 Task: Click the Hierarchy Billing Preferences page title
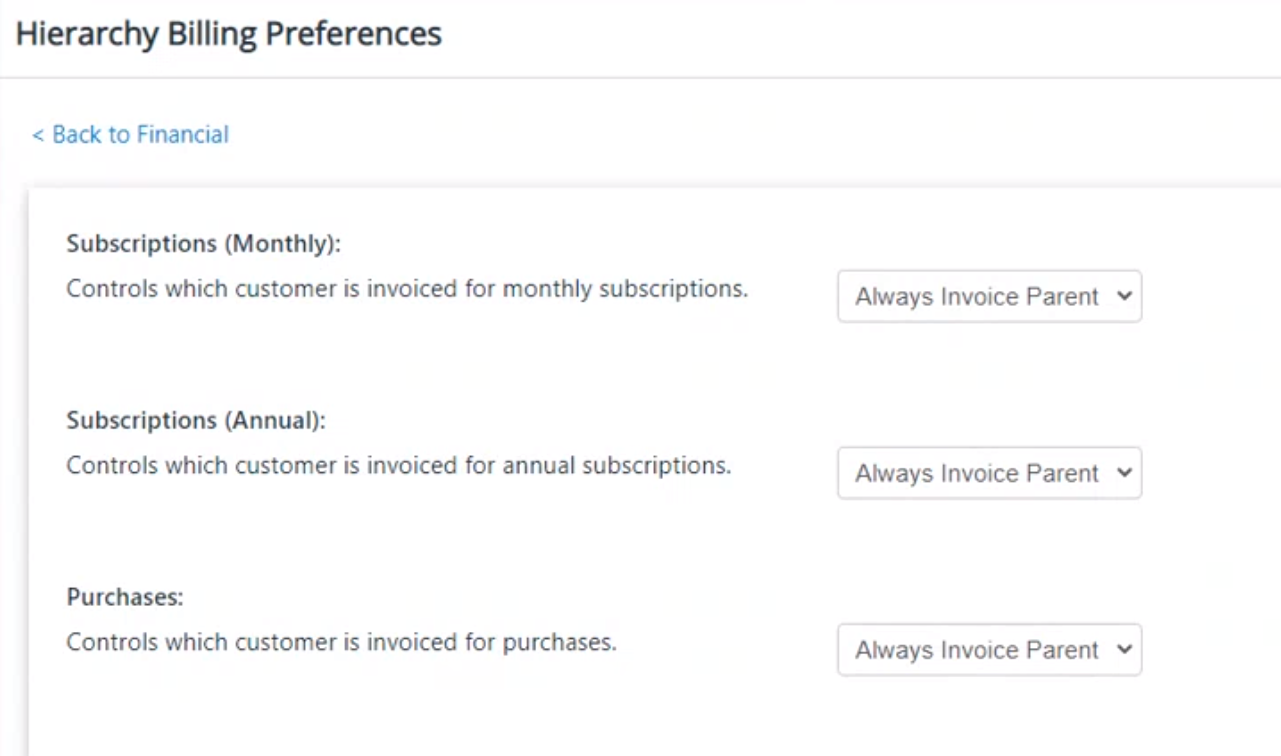[x=229, y=33]
